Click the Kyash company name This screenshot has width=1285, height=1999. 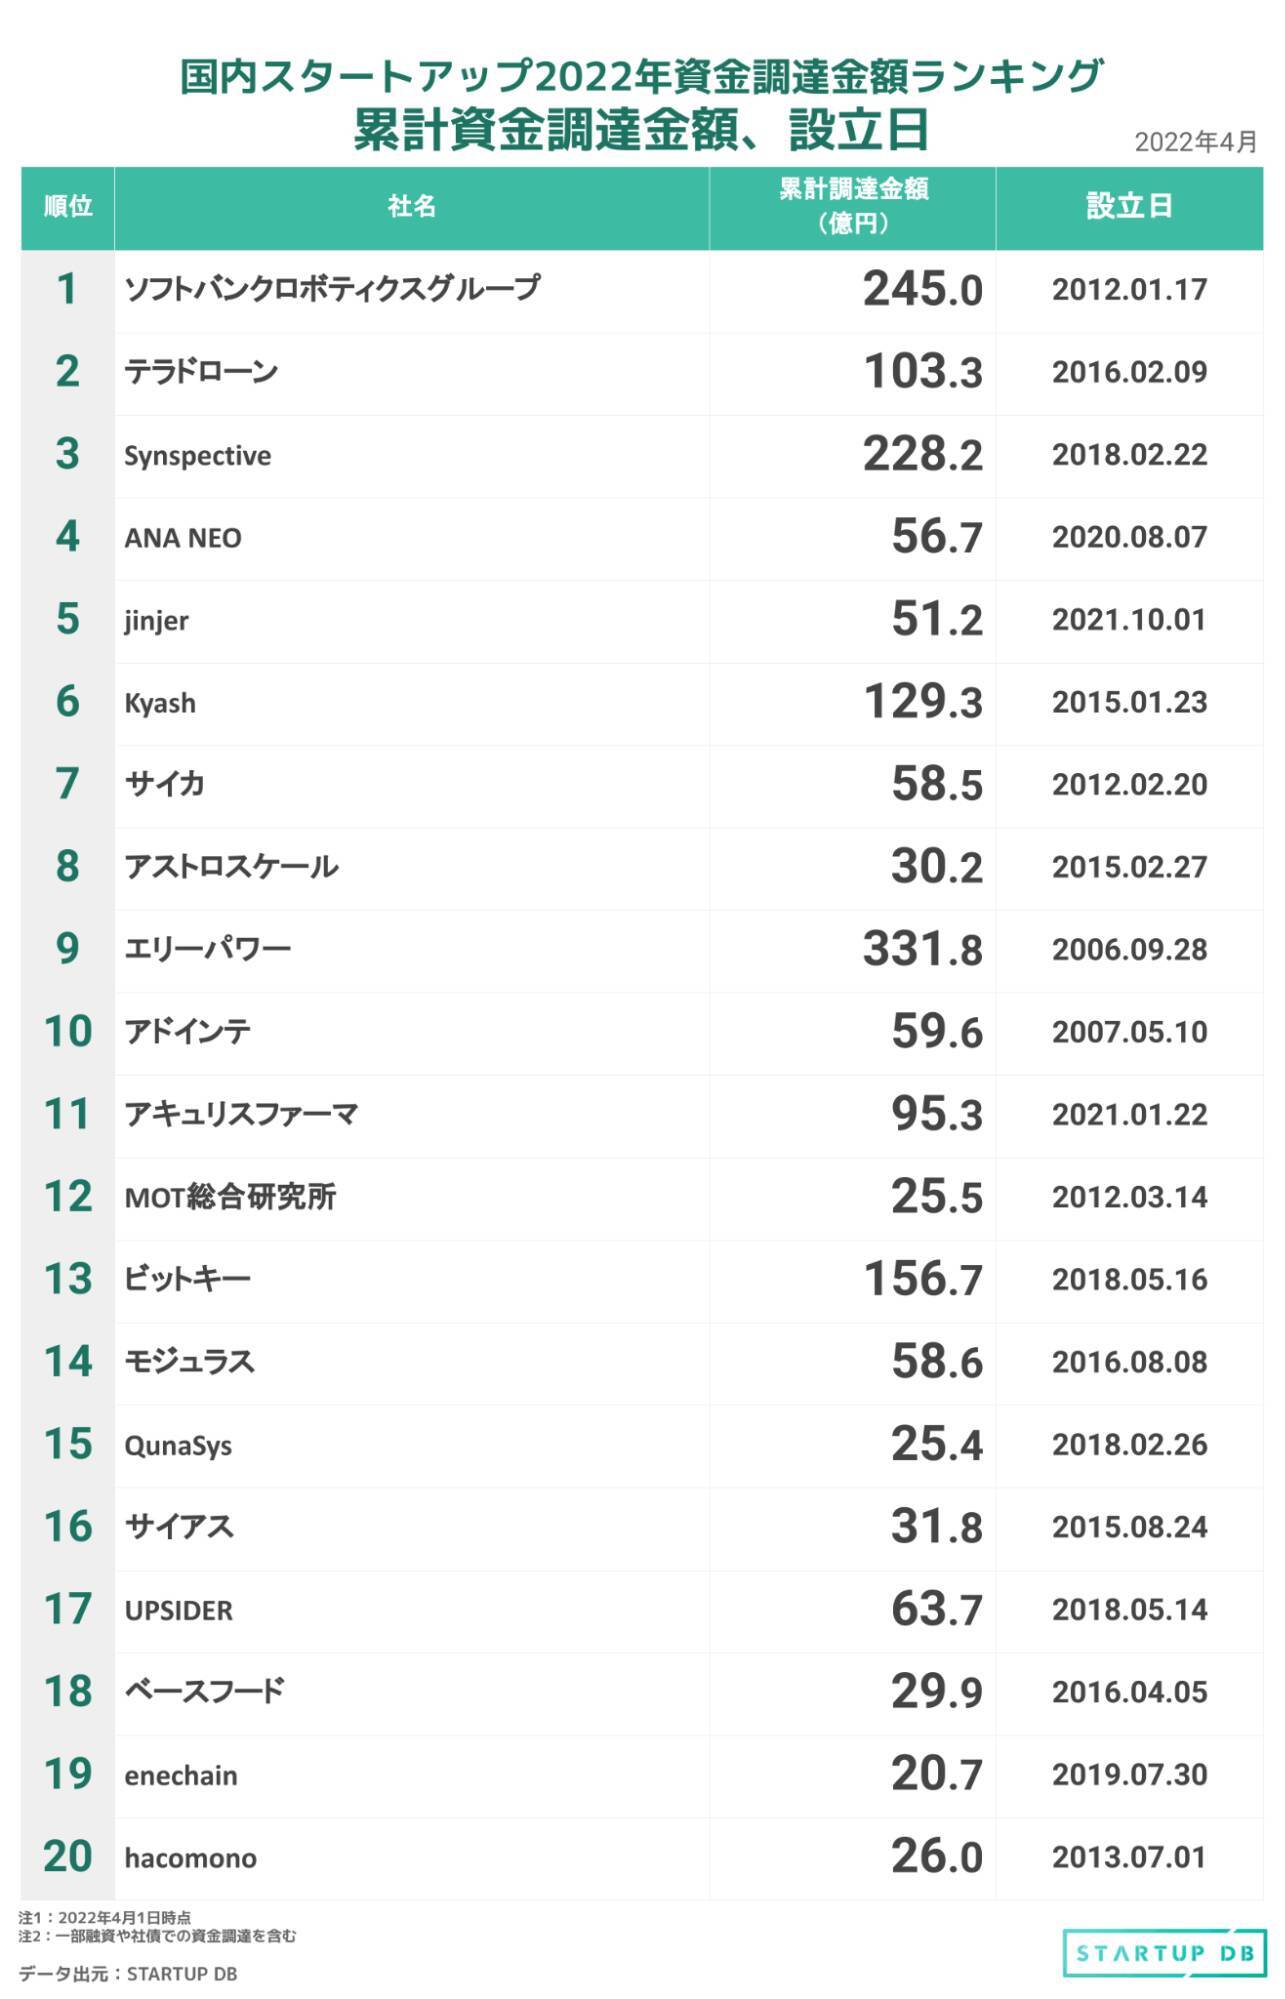[x=160, y=703]
